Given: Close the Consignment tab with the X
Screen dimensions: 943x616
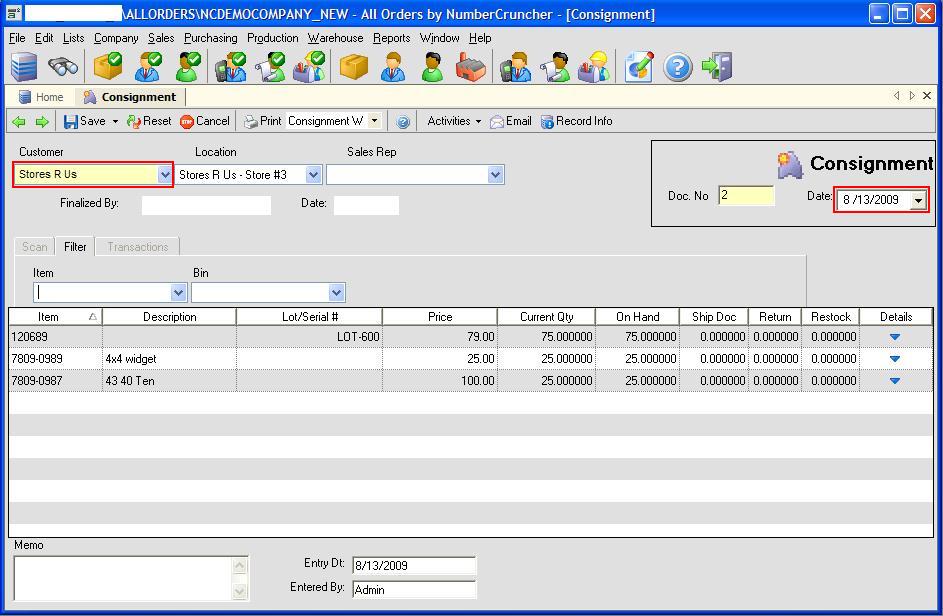Looking at the screenshot, I should coord(927,96).
